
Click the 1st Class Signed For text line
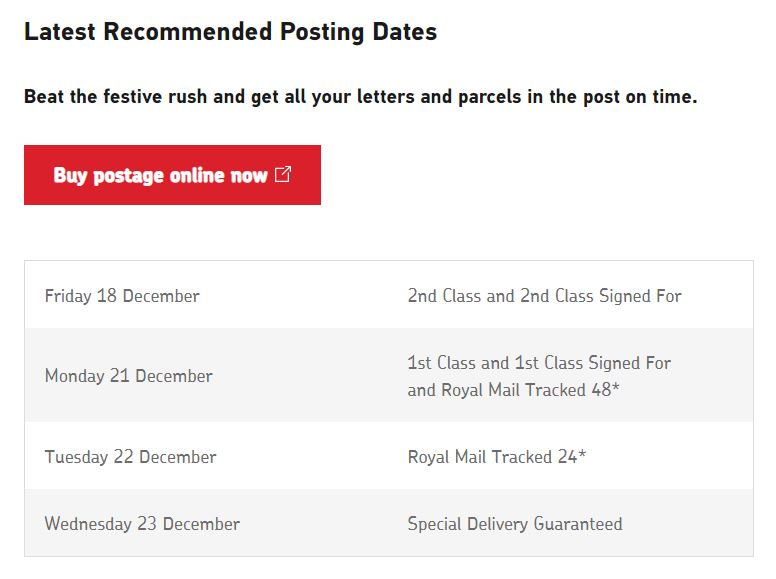539,363
